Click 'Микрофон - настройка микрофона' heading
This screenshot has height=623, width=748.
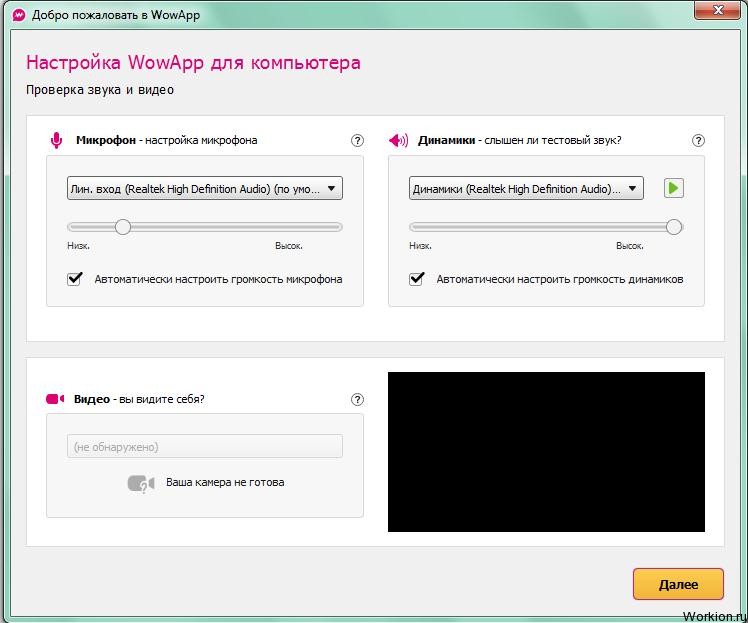tap(166, 140)
